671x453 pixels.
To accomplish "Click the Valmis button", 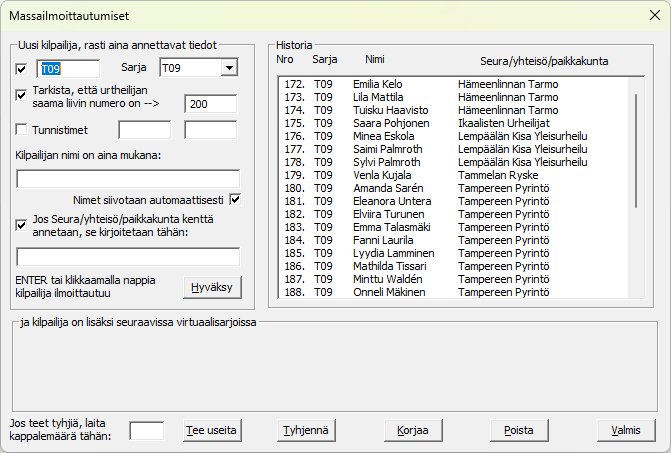I will (x=626, y=430).
